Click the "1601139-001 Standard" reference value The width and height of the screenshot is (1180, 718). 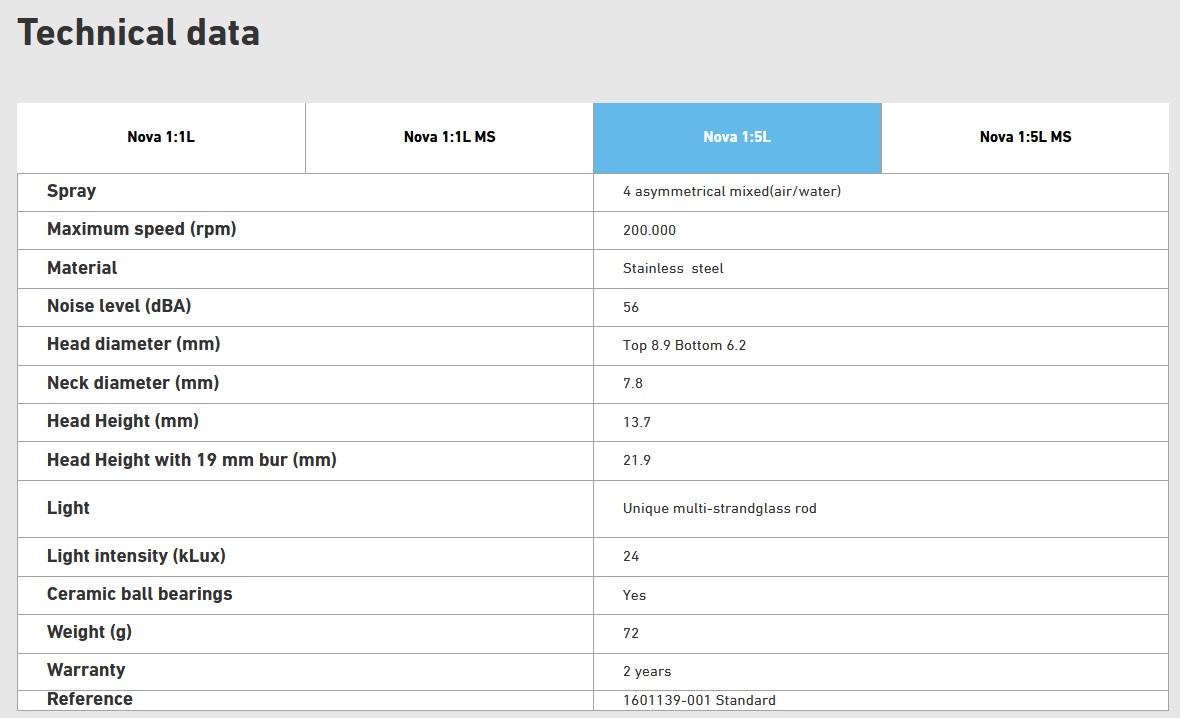699,700
